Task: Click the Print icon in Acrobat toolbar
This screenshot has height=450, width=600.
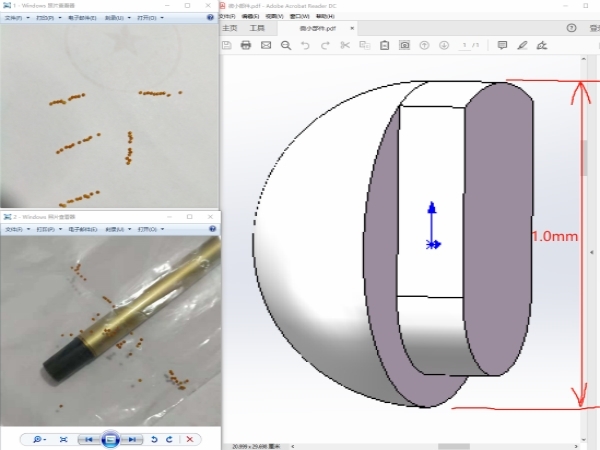Action: click(x=246, y=45)
